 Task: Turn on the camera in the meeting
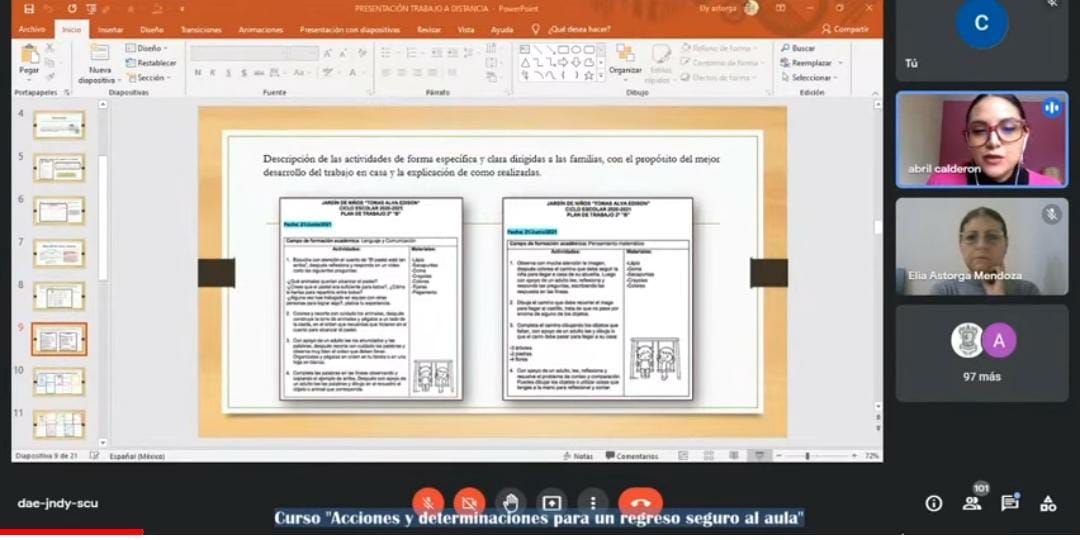point(469,503)
